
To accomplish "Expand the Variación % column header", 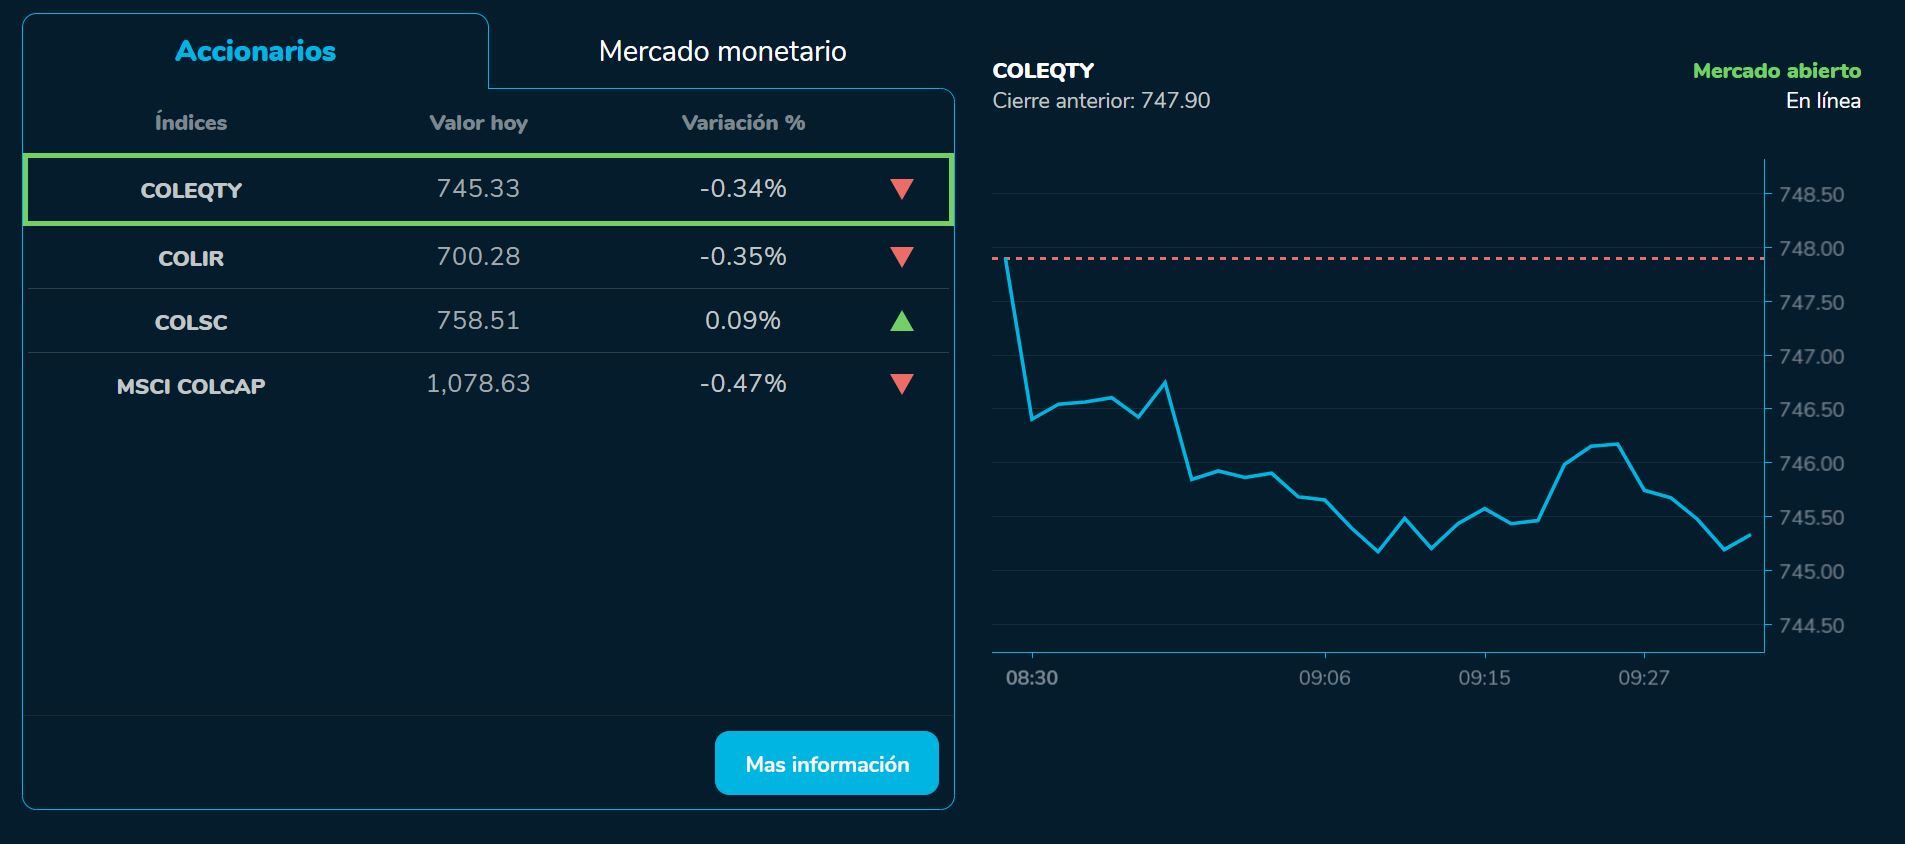I will [x=741, y=123].
